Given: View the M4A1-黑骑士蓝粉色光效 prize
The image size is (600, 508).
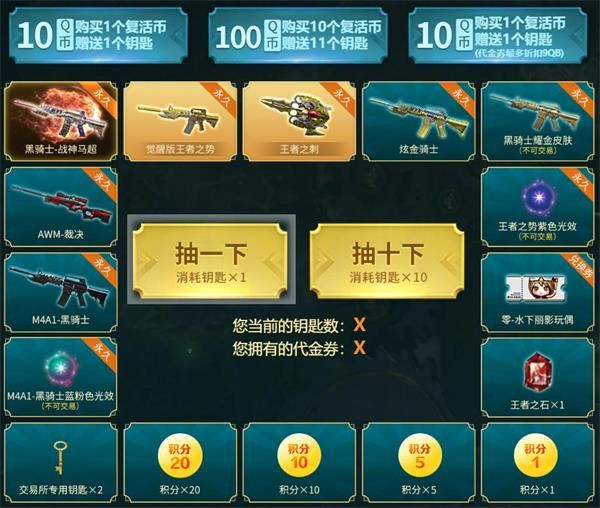Looking at the screenshot, I should 61,378.
